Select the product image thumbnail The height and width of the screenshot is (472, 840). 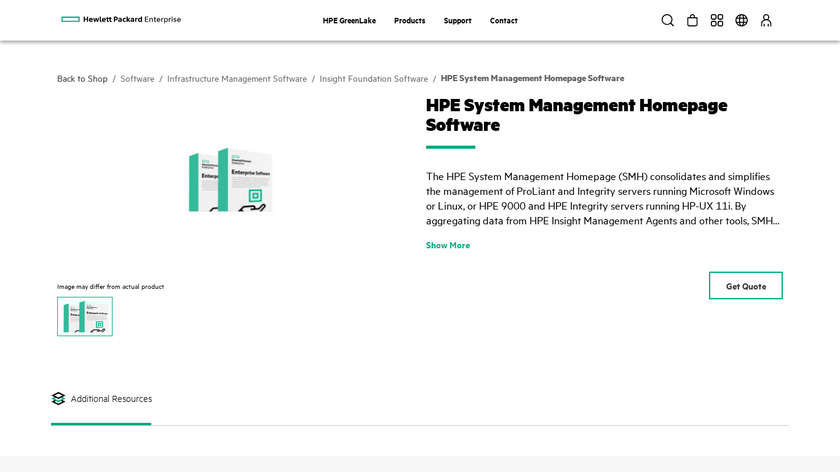pyautogui.click(x=85, y=316)
